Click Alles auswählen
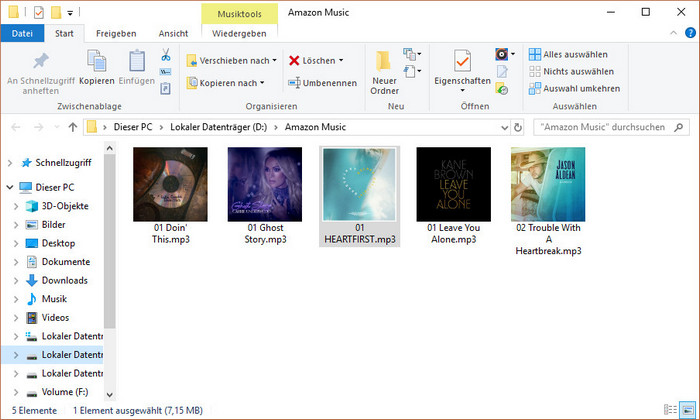Screen dimensions: 700x420 [568, 54]
